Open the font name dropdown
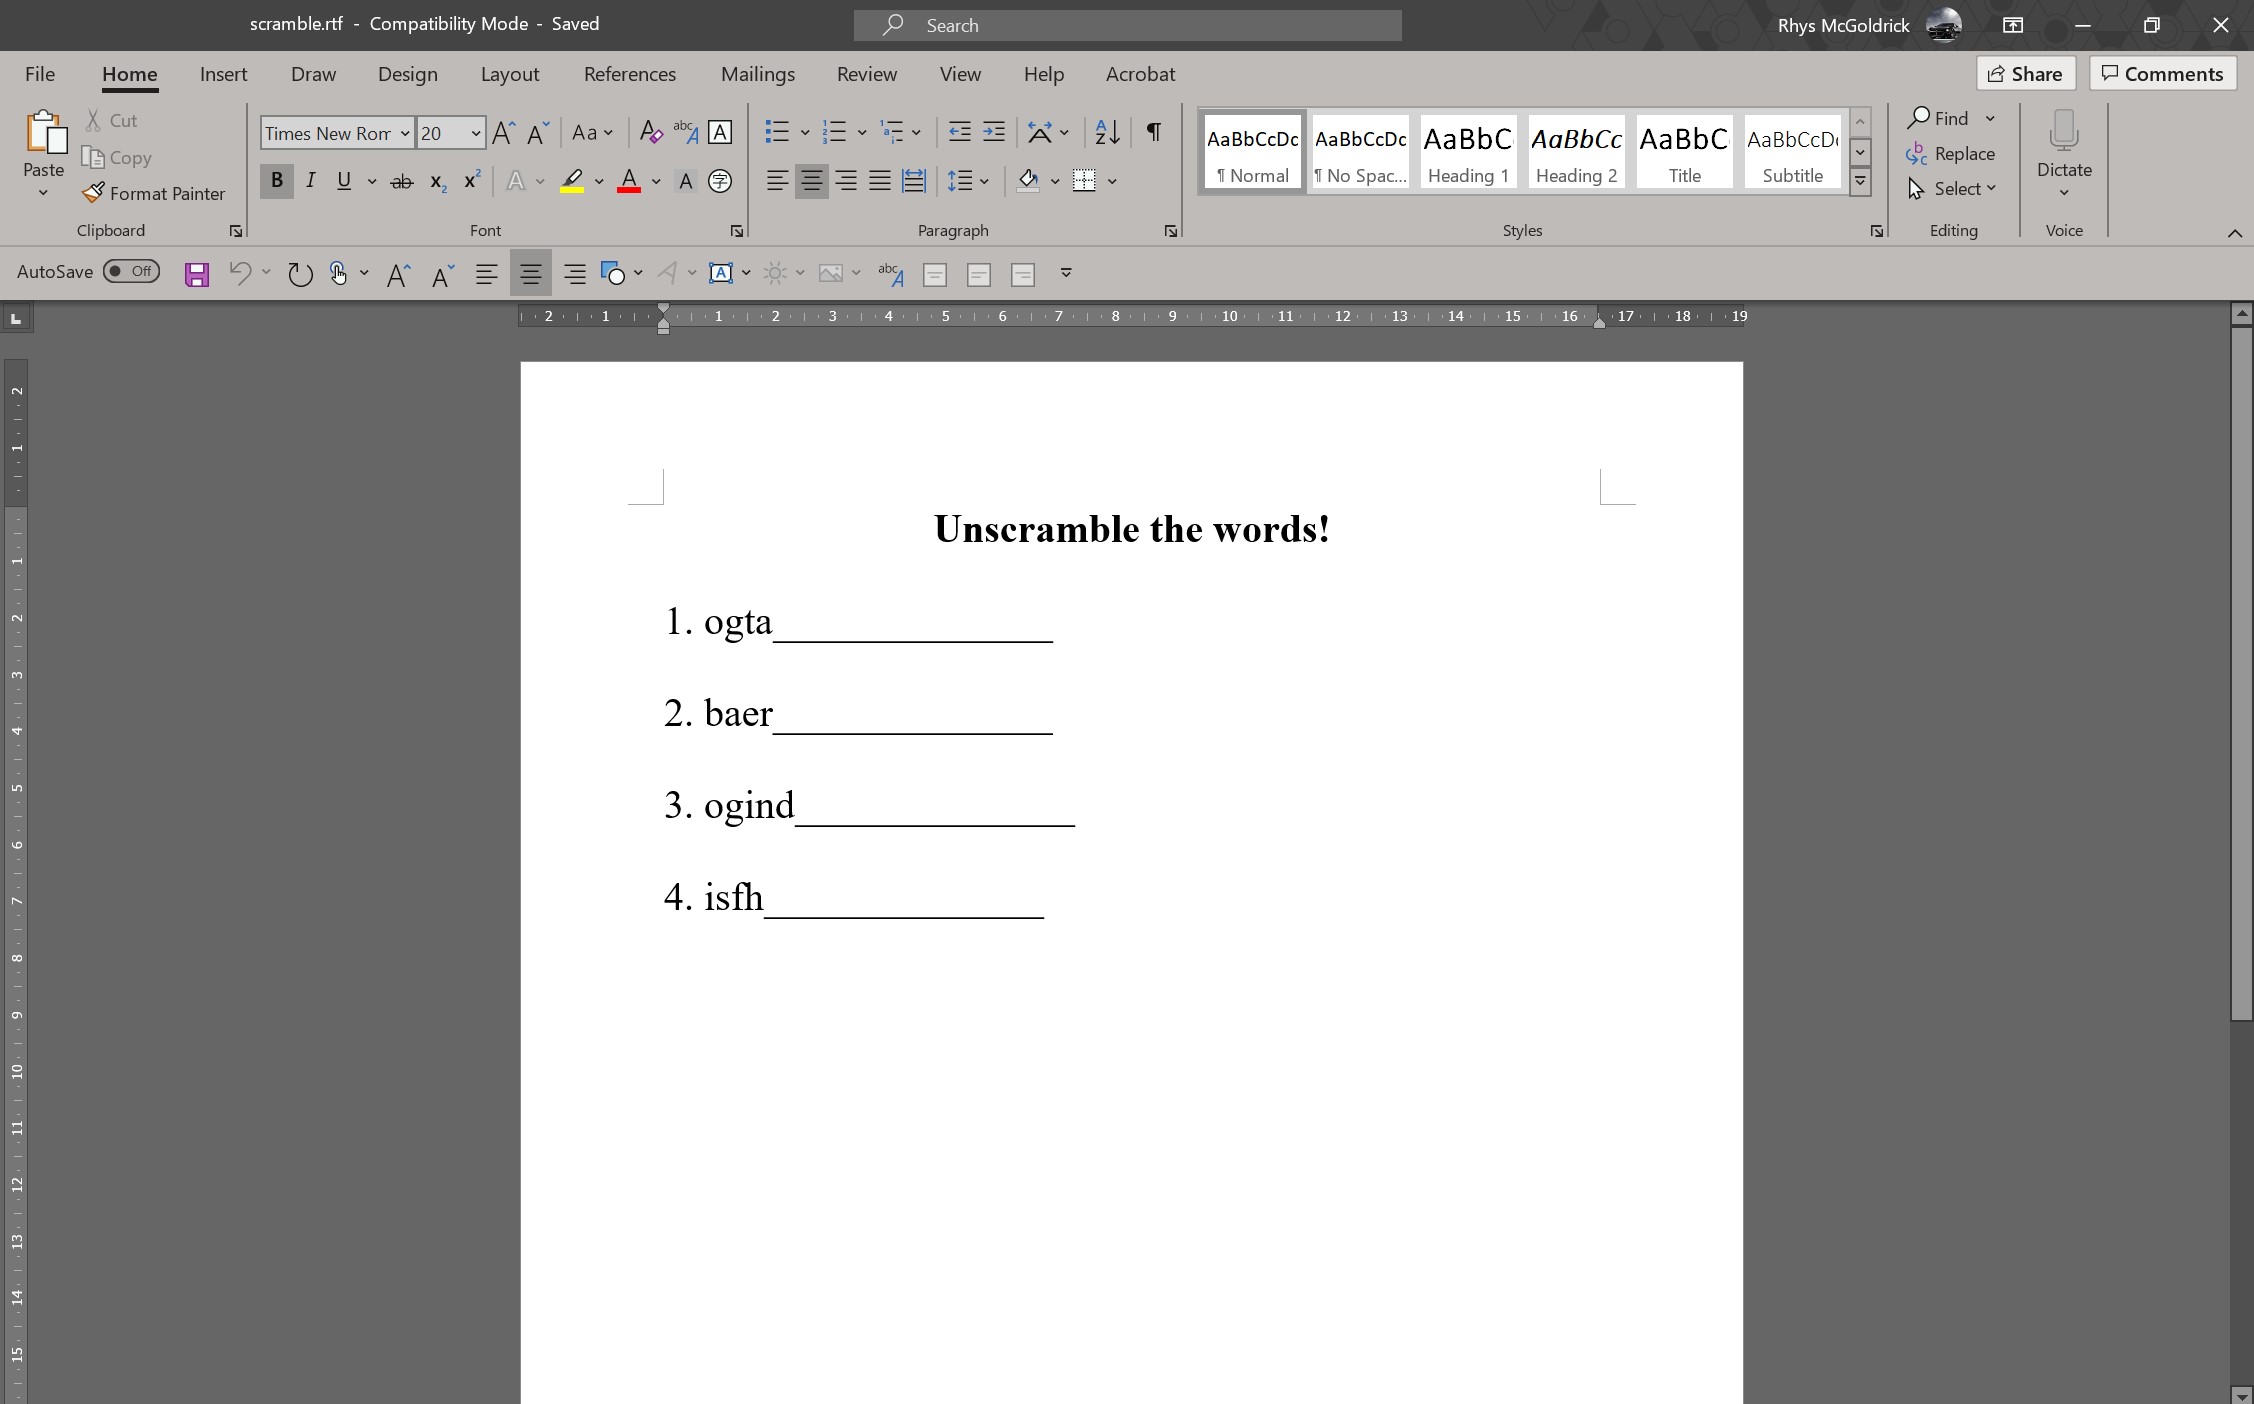The image size is (2254, 1404). (405, 133)
